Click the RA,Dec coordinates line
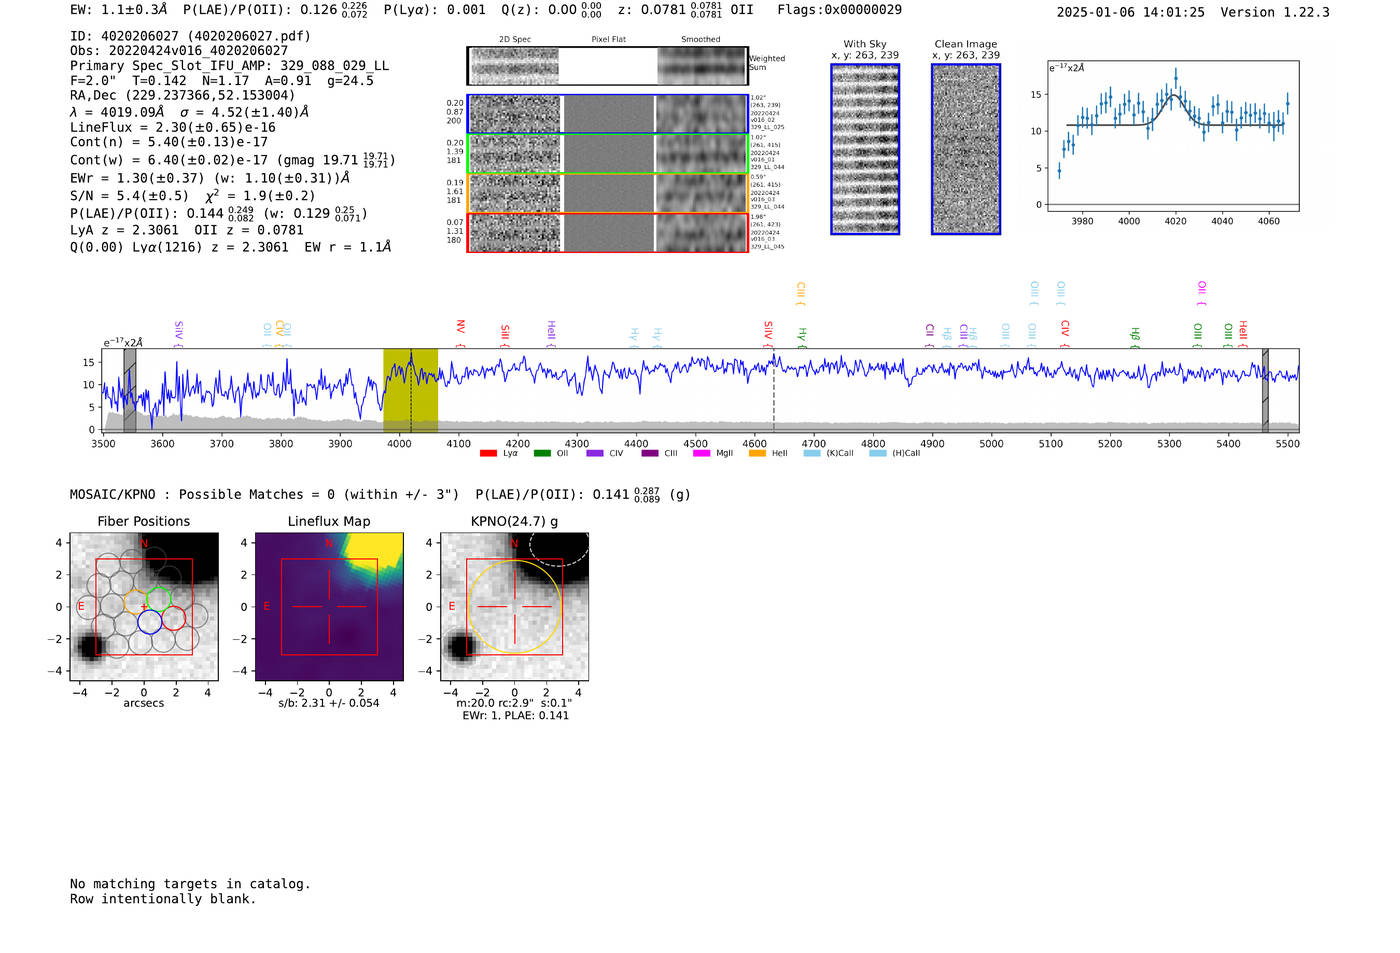1400x953 pixels. coord(182,95)
